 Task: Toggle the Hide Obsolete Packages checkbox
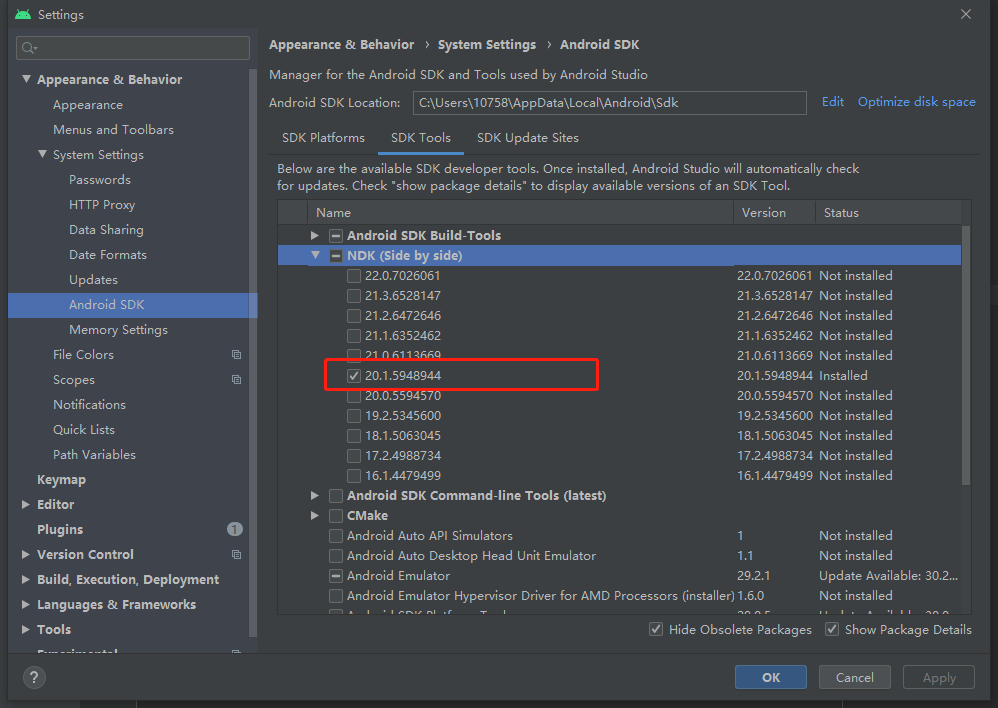click(x=656, y=629)
